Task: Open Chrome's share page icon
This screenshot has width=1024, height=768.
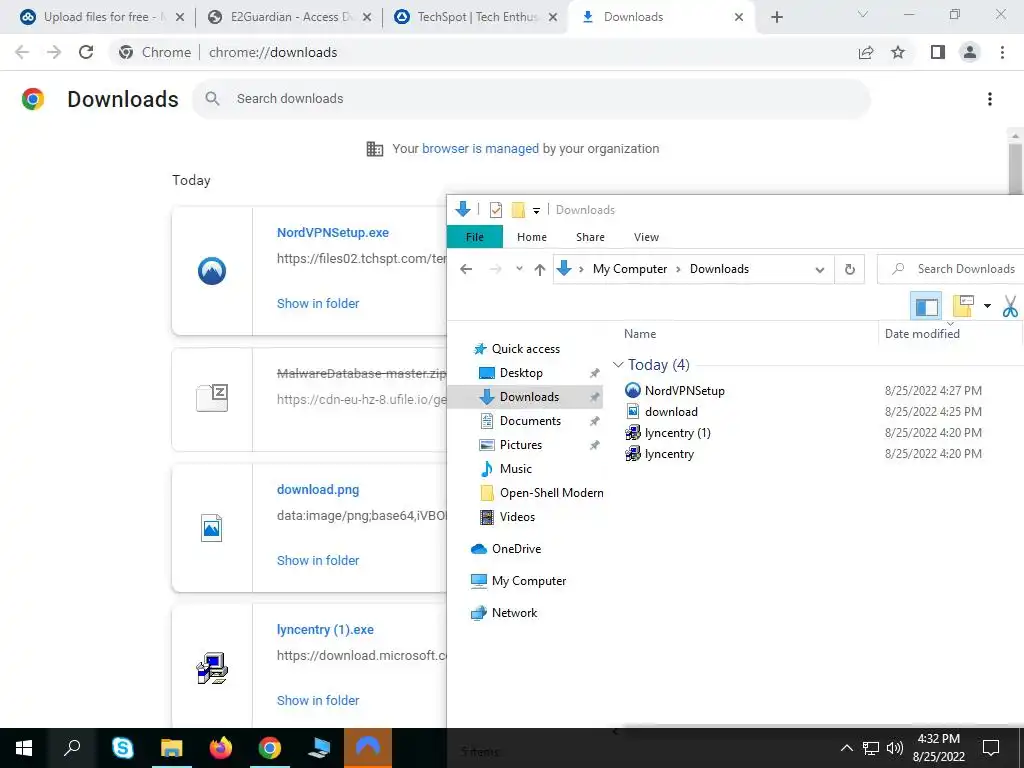Action: [866, 52]
